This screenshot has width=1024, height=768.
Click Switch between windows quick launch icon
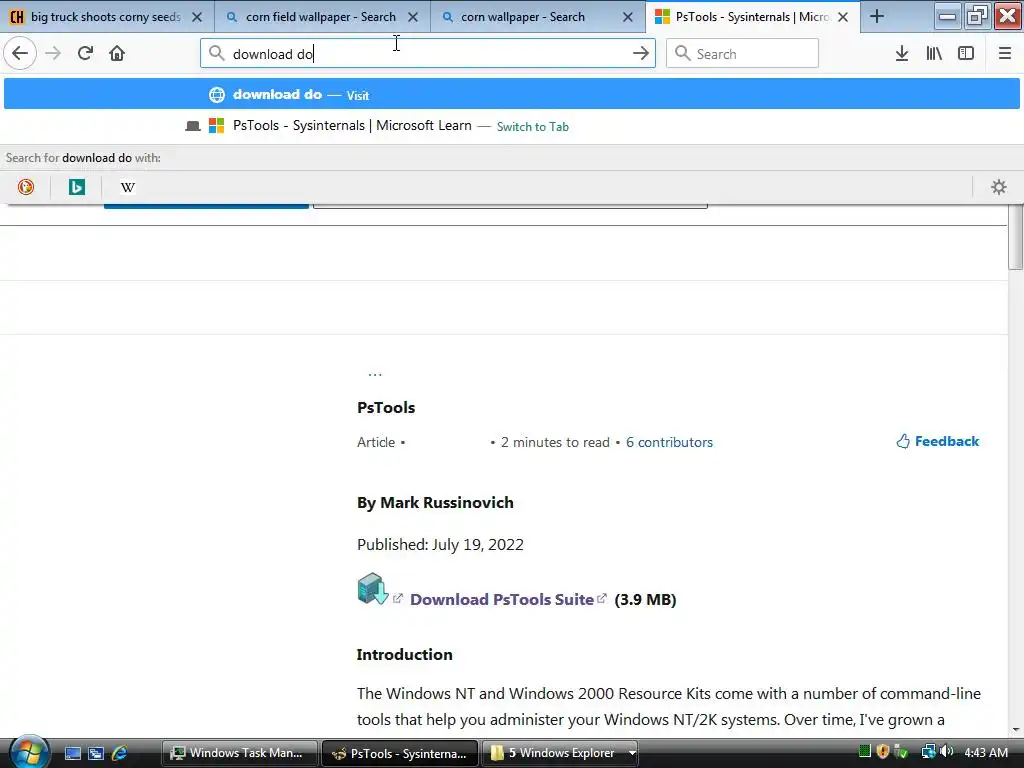pos(96,753)
